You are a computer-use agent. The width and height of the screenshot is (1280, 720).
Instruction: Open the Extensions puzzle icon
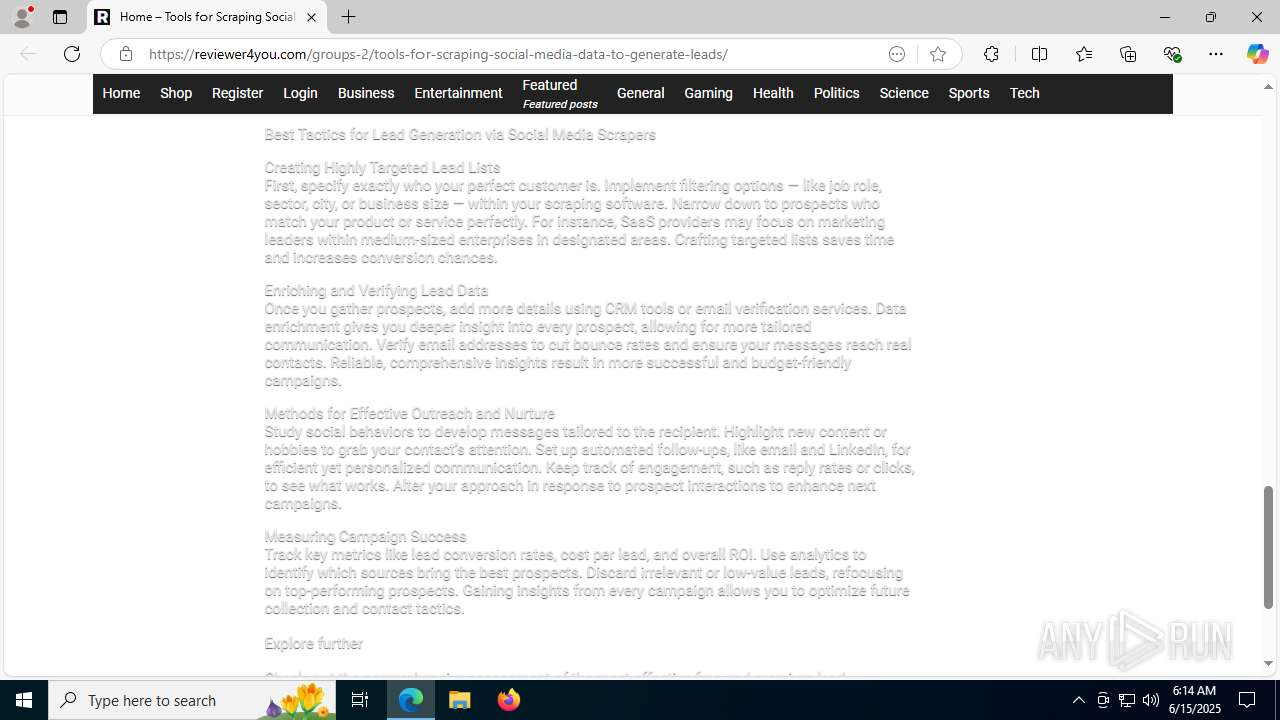(x=991, y=54)
